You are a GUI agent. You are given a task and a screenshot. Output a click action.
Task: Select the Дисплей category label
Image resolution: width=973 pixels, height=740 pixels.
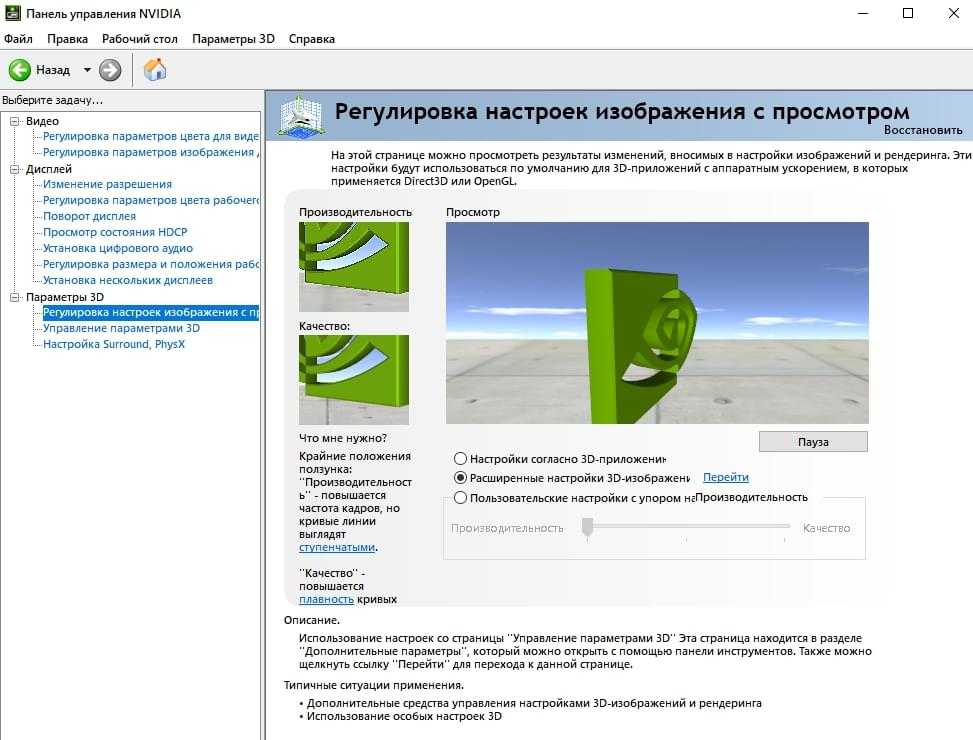tap(48, 169)
